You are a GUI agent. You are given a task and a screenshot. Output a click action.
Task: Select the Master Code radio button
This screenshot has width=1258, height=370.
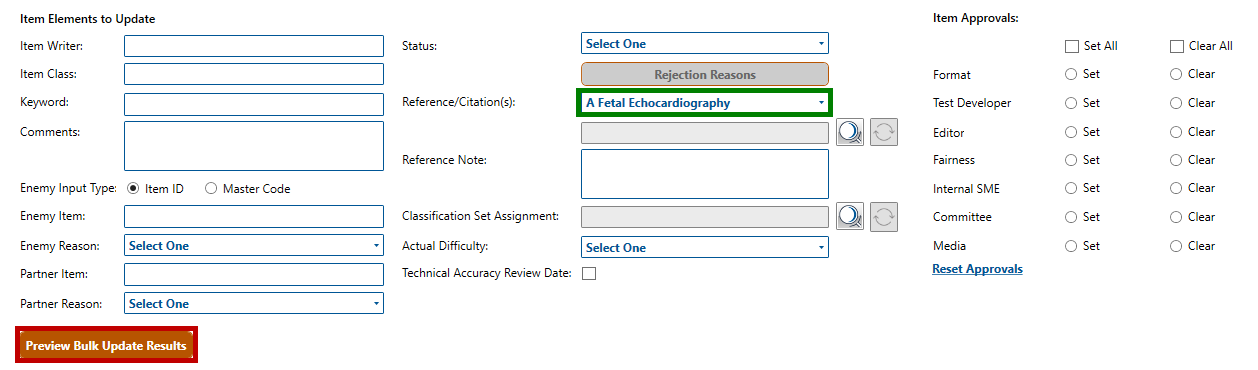[211, 188]
